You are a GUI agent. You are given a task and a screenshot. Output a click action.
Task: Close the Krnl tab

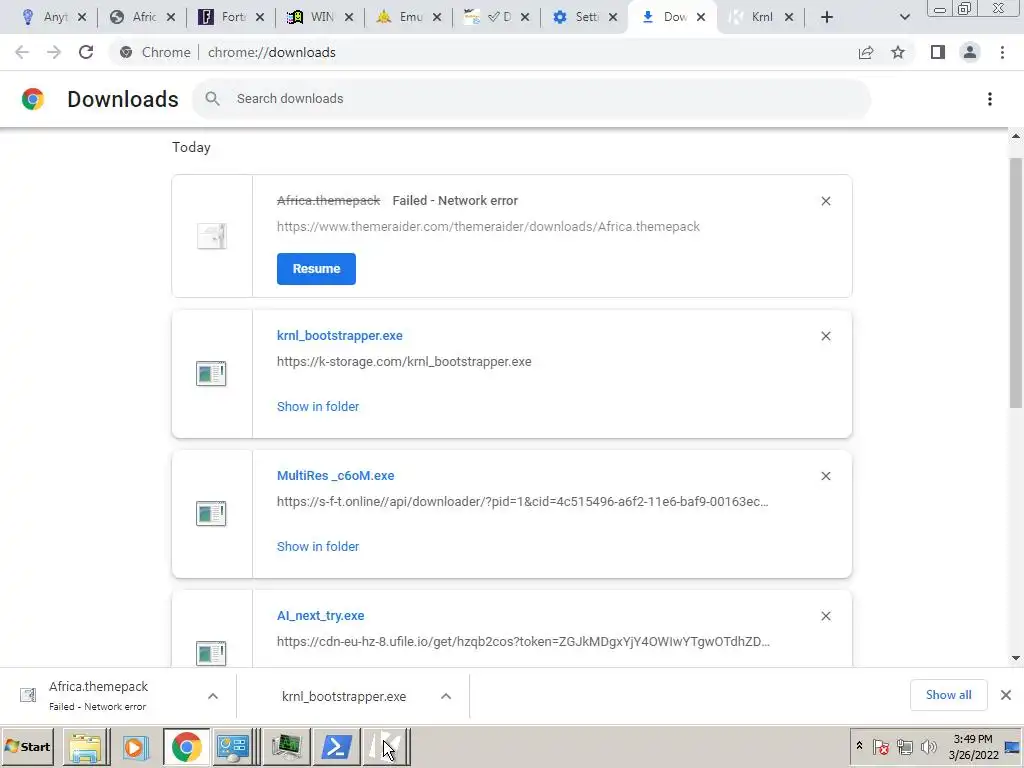(789, 17)
